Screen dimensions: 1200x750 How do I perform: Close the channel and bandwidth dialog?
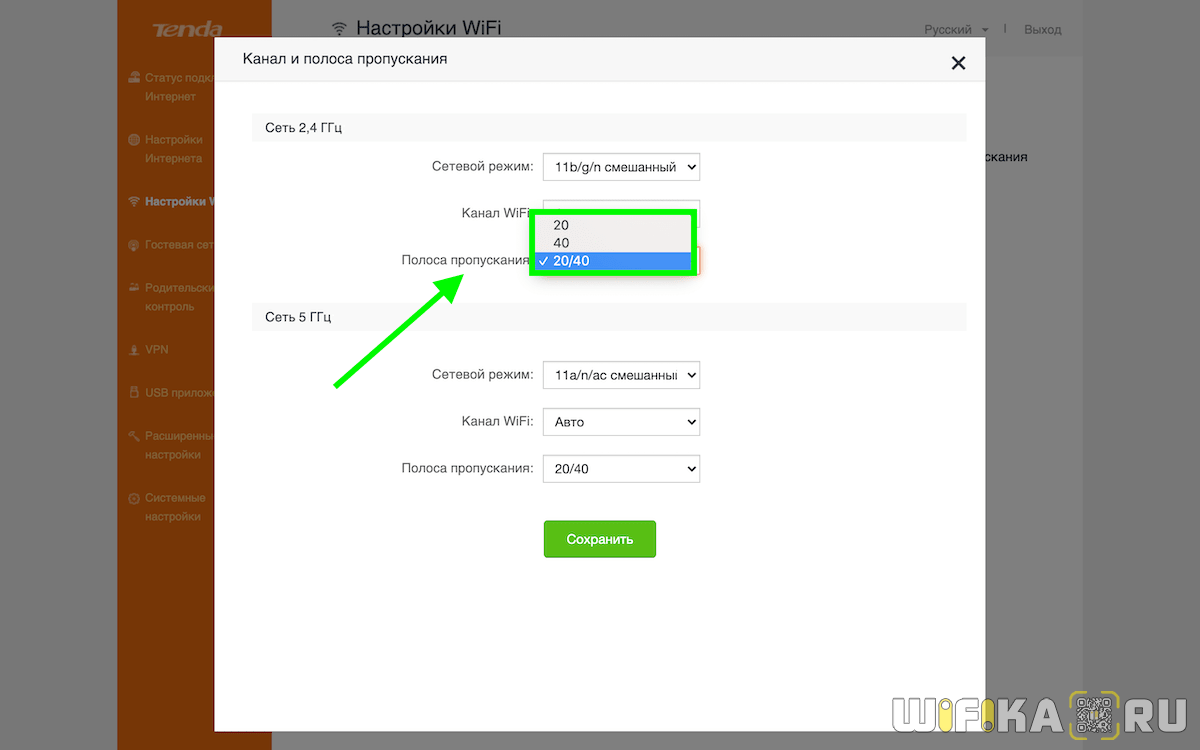pos(958,64)
